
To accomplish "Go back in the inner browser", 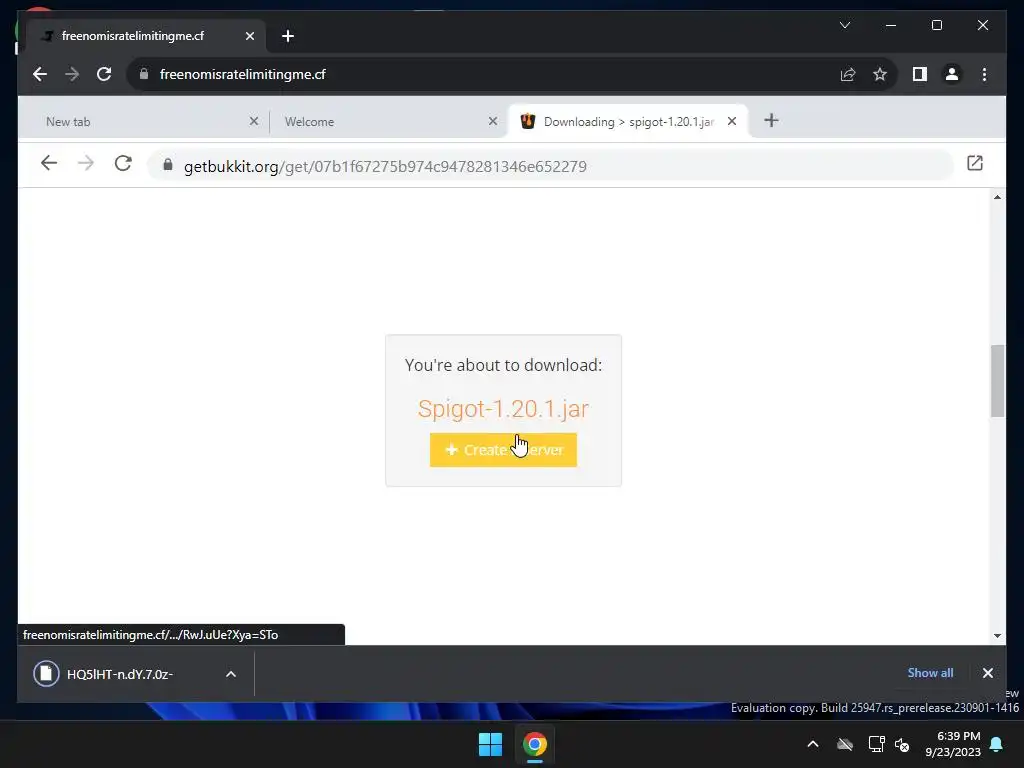I will (49, 163).
